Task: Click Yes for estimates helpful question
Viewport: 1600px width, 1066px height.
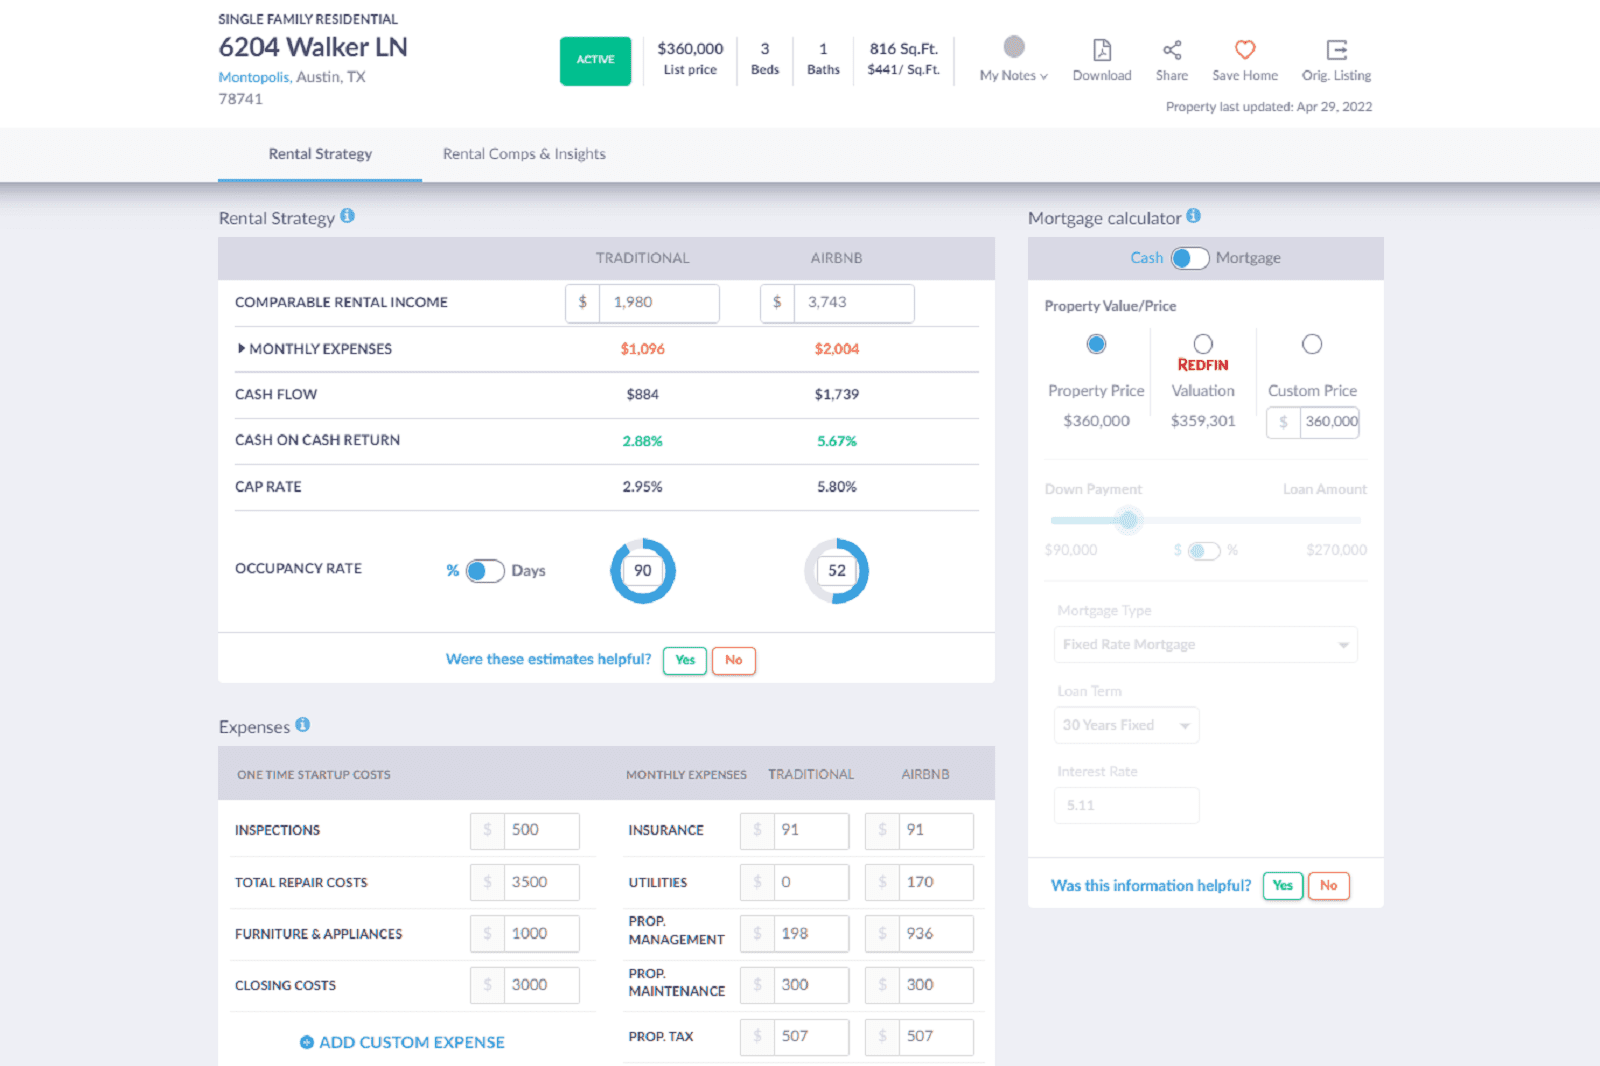Action: point(685,660)
